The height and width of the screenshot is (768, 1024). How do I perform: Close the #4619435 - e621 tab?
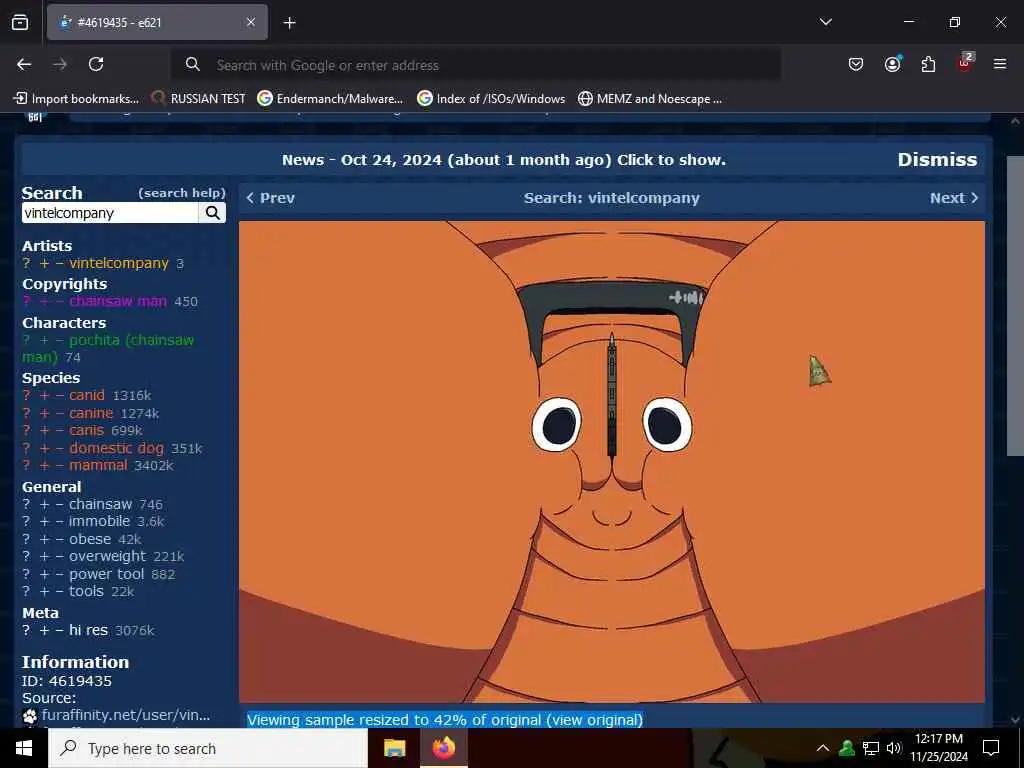point(251,22)
